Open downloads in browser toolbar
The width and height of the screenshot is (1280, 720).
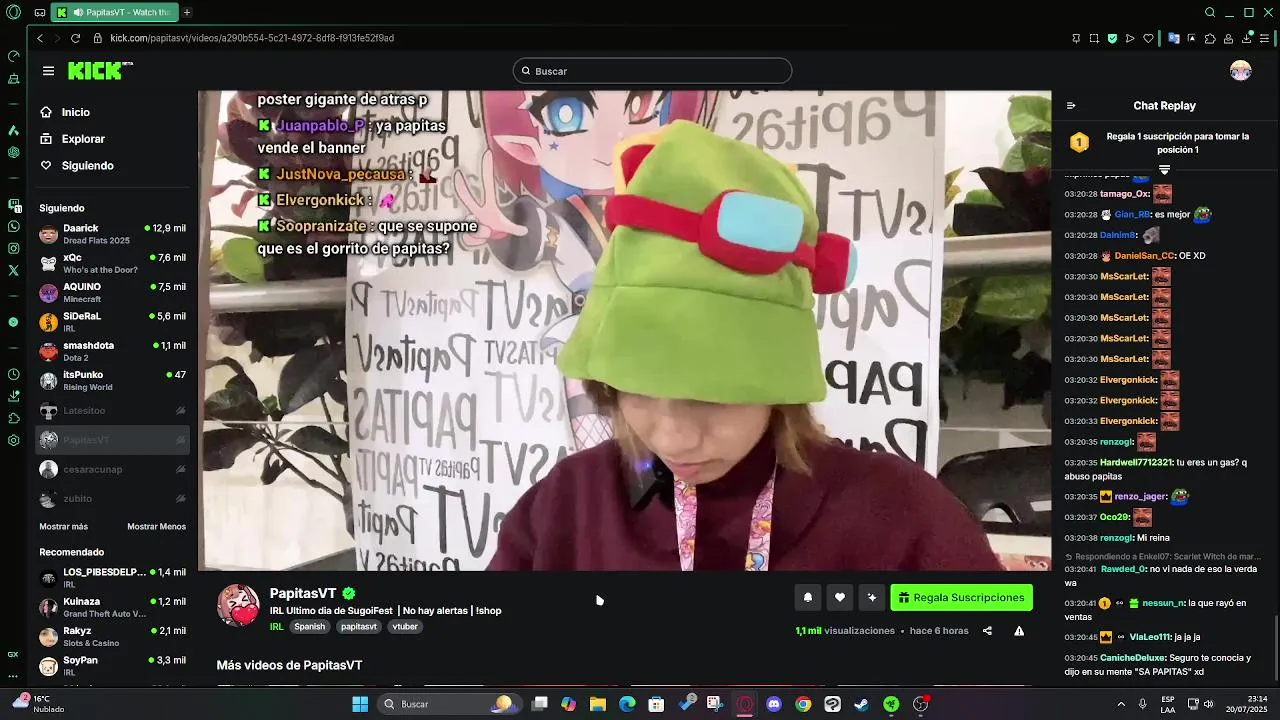coord(1247,38)
